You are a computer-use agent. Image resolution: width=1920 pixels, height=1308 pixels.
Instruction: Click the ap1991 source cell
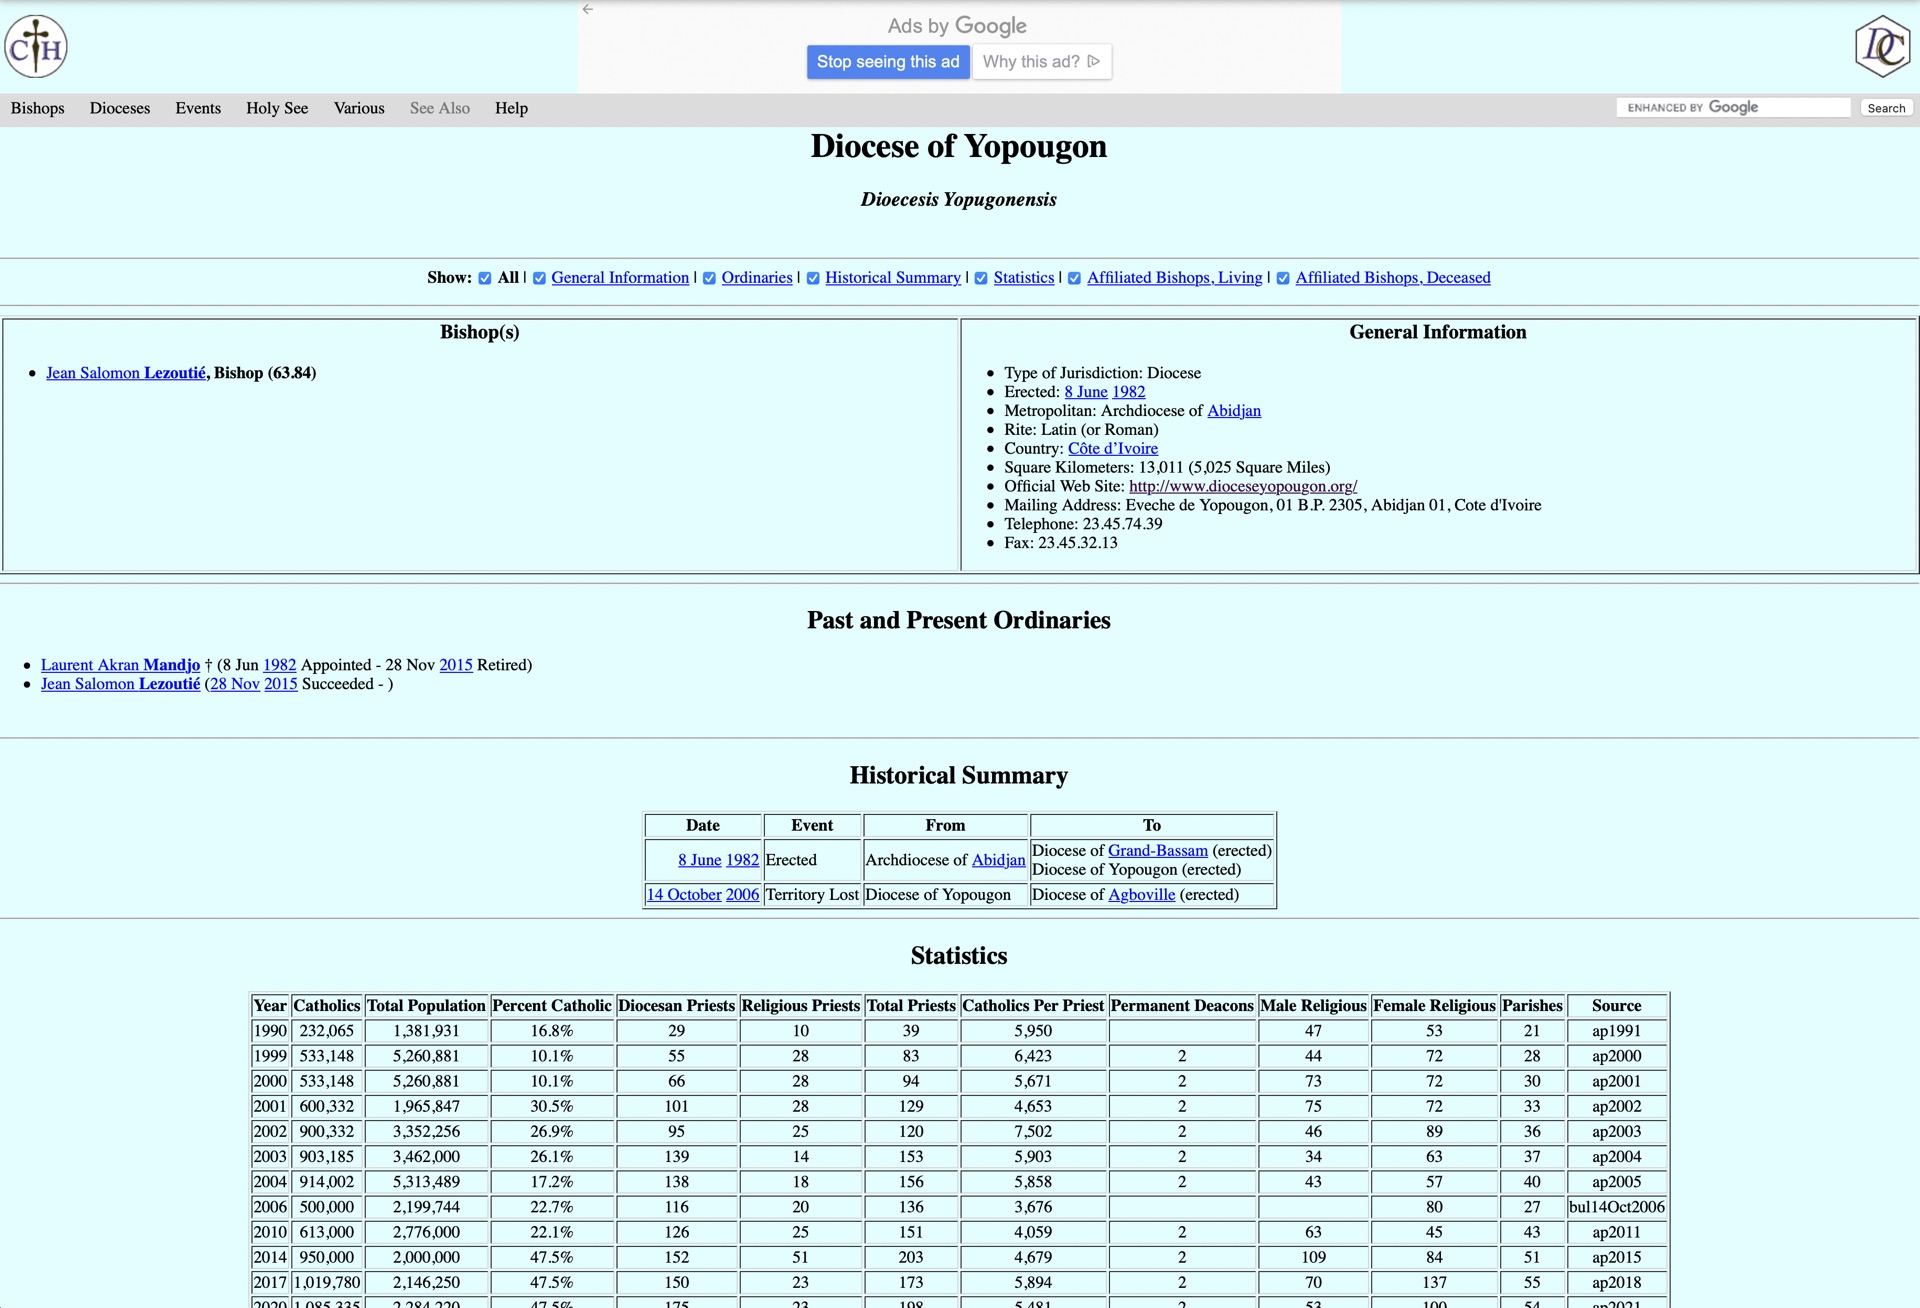[x=1616, y=1031]
